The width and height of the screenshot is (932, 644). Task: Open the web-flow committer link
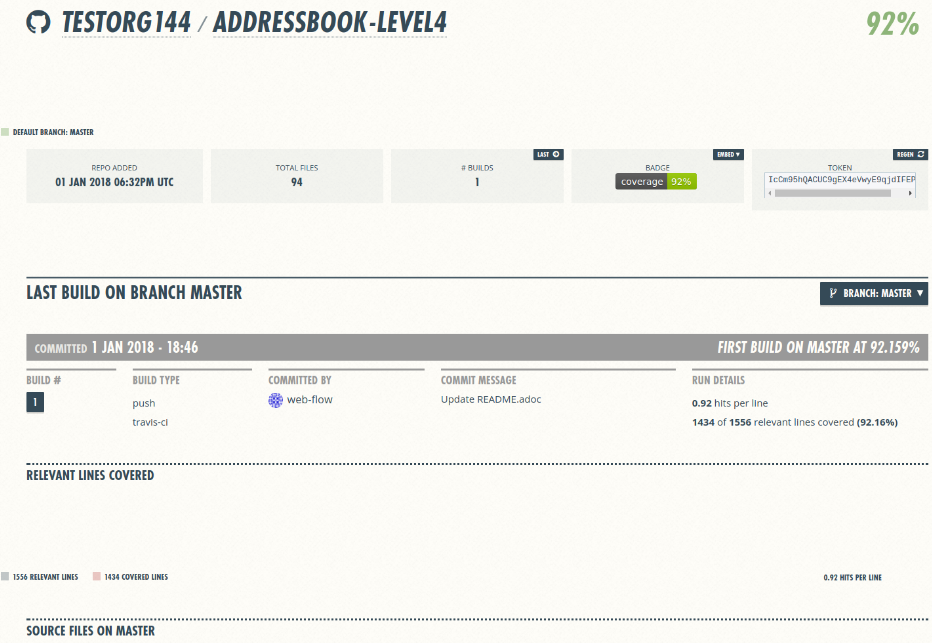point(309,400)
